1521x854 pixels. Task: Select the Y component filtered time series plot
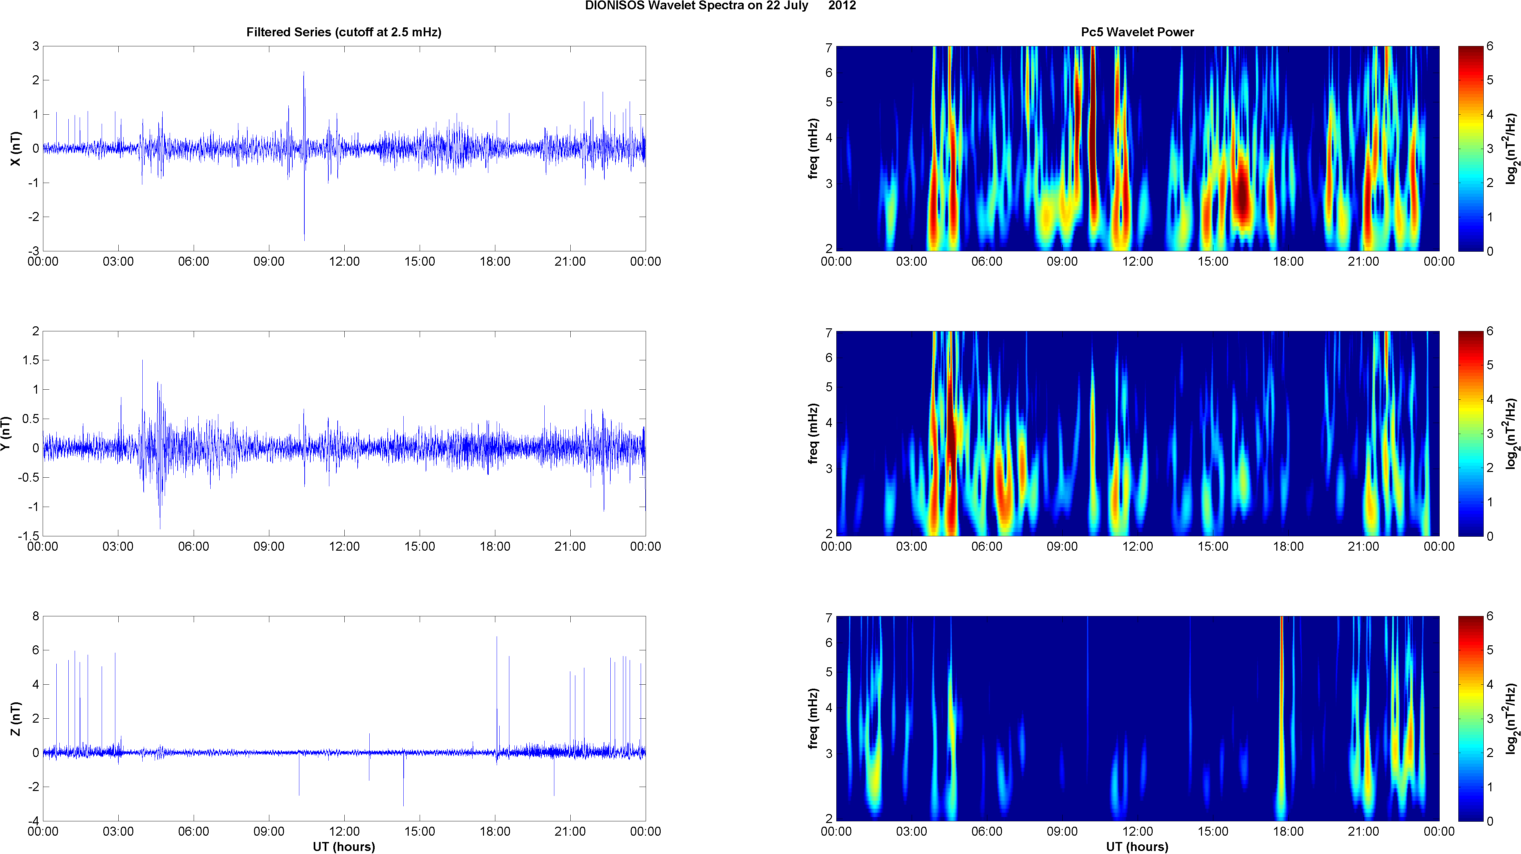pos(344,433)
